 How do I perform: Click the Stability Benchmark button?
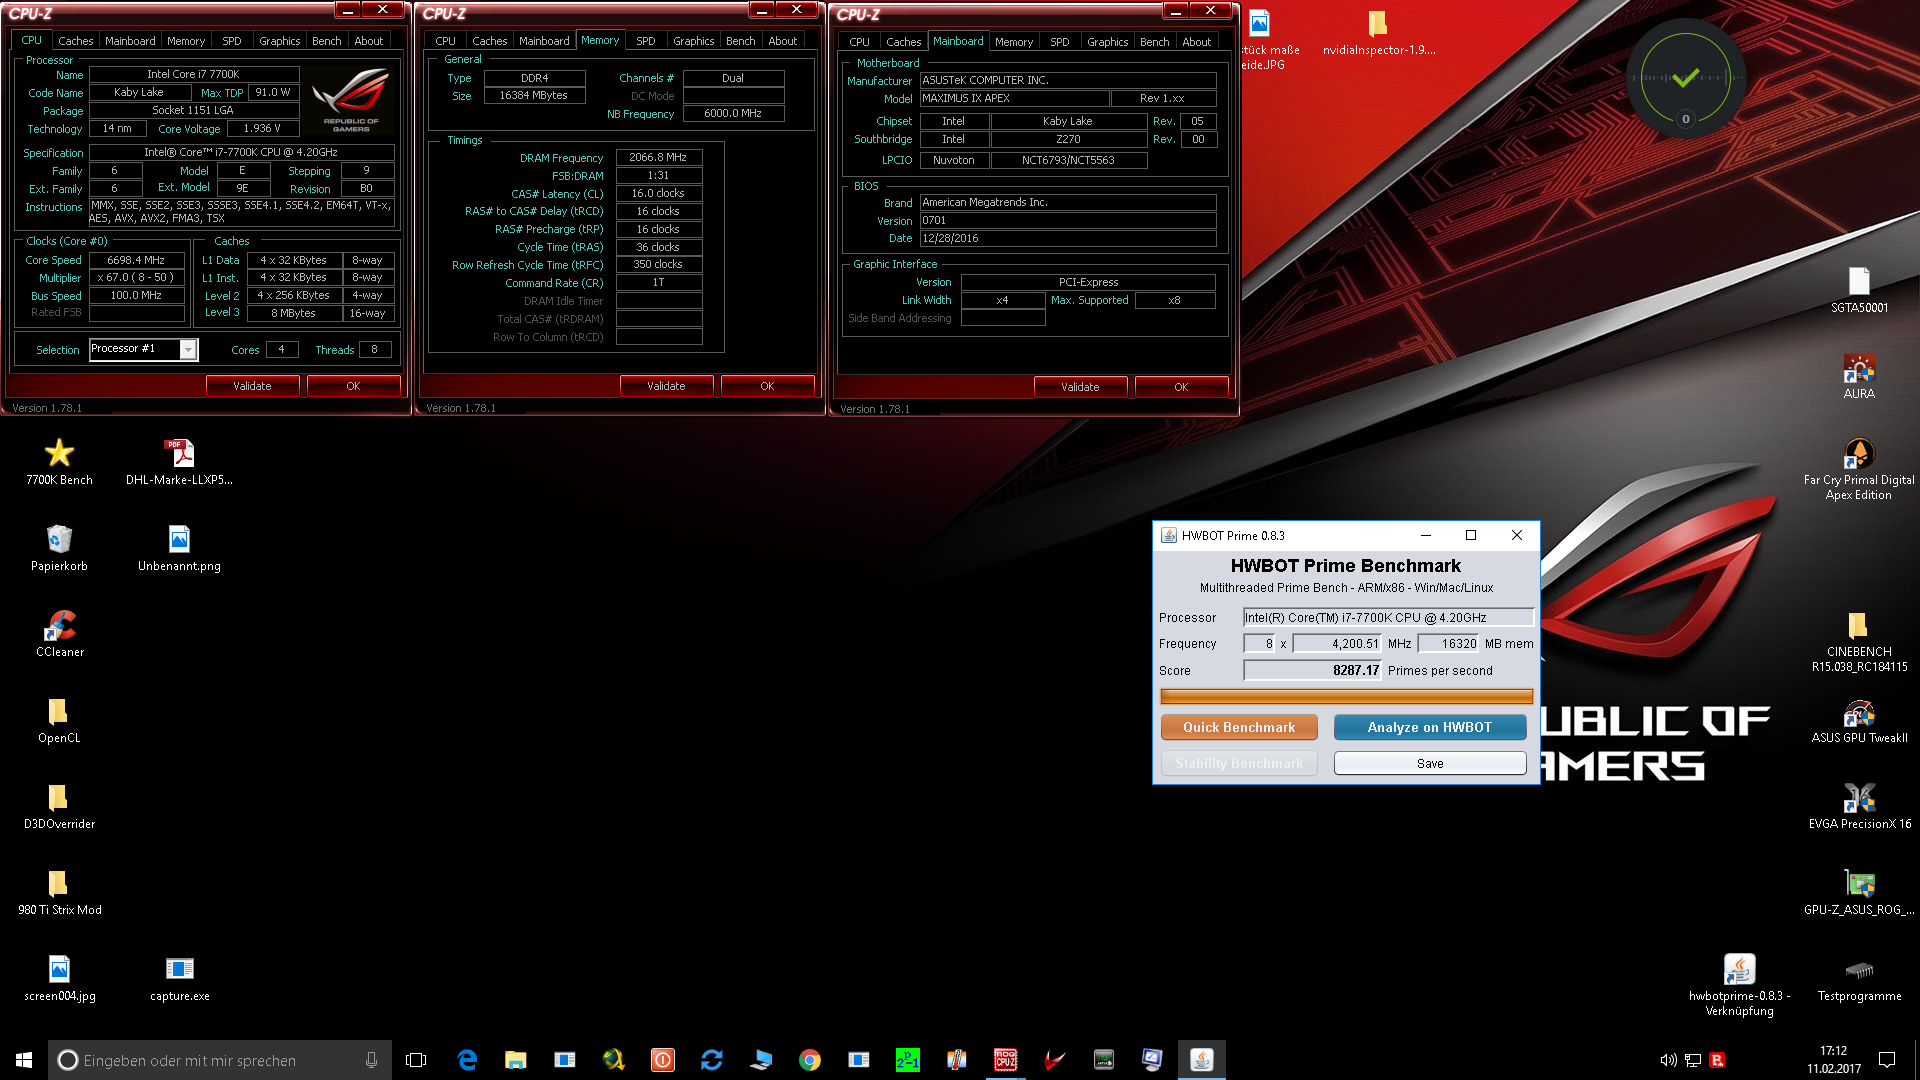point(1239,763)
